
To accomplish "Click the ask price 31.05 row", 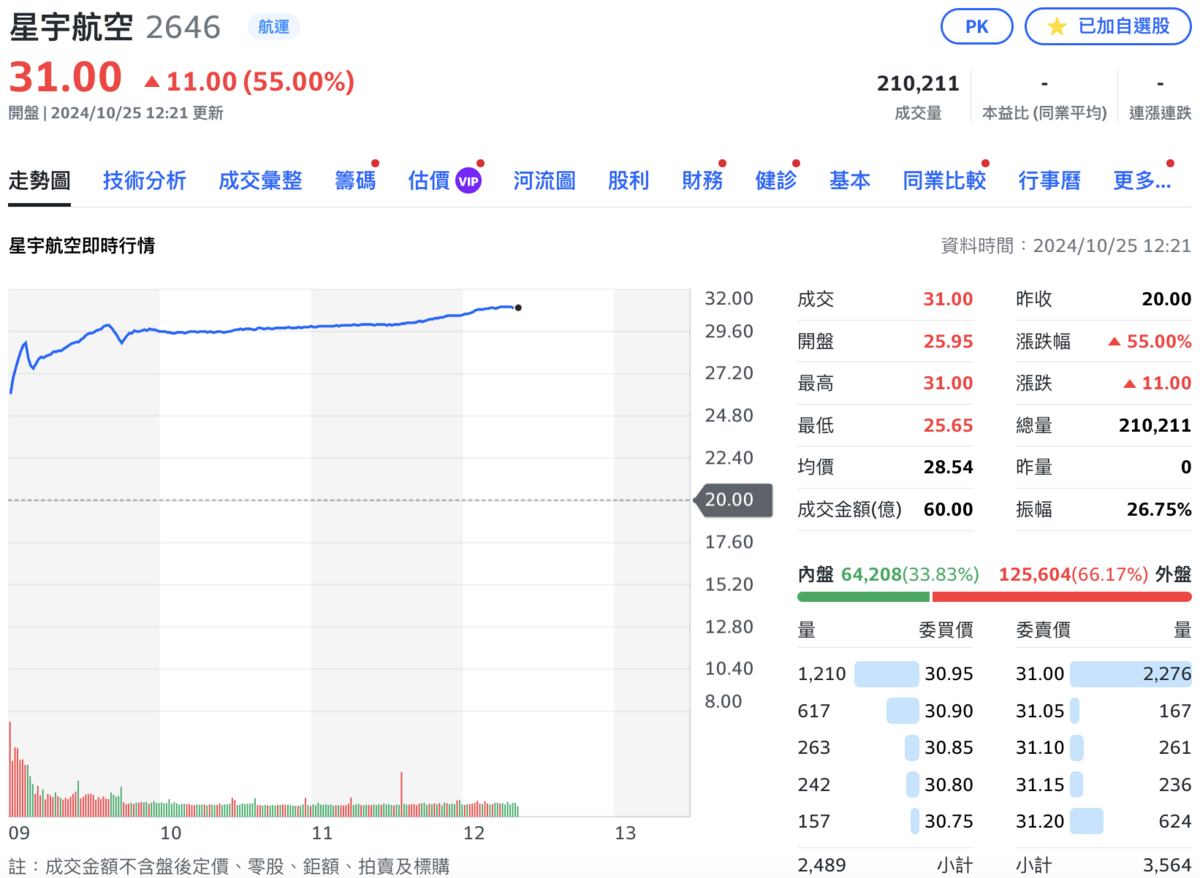I will tap(1104, 711).
